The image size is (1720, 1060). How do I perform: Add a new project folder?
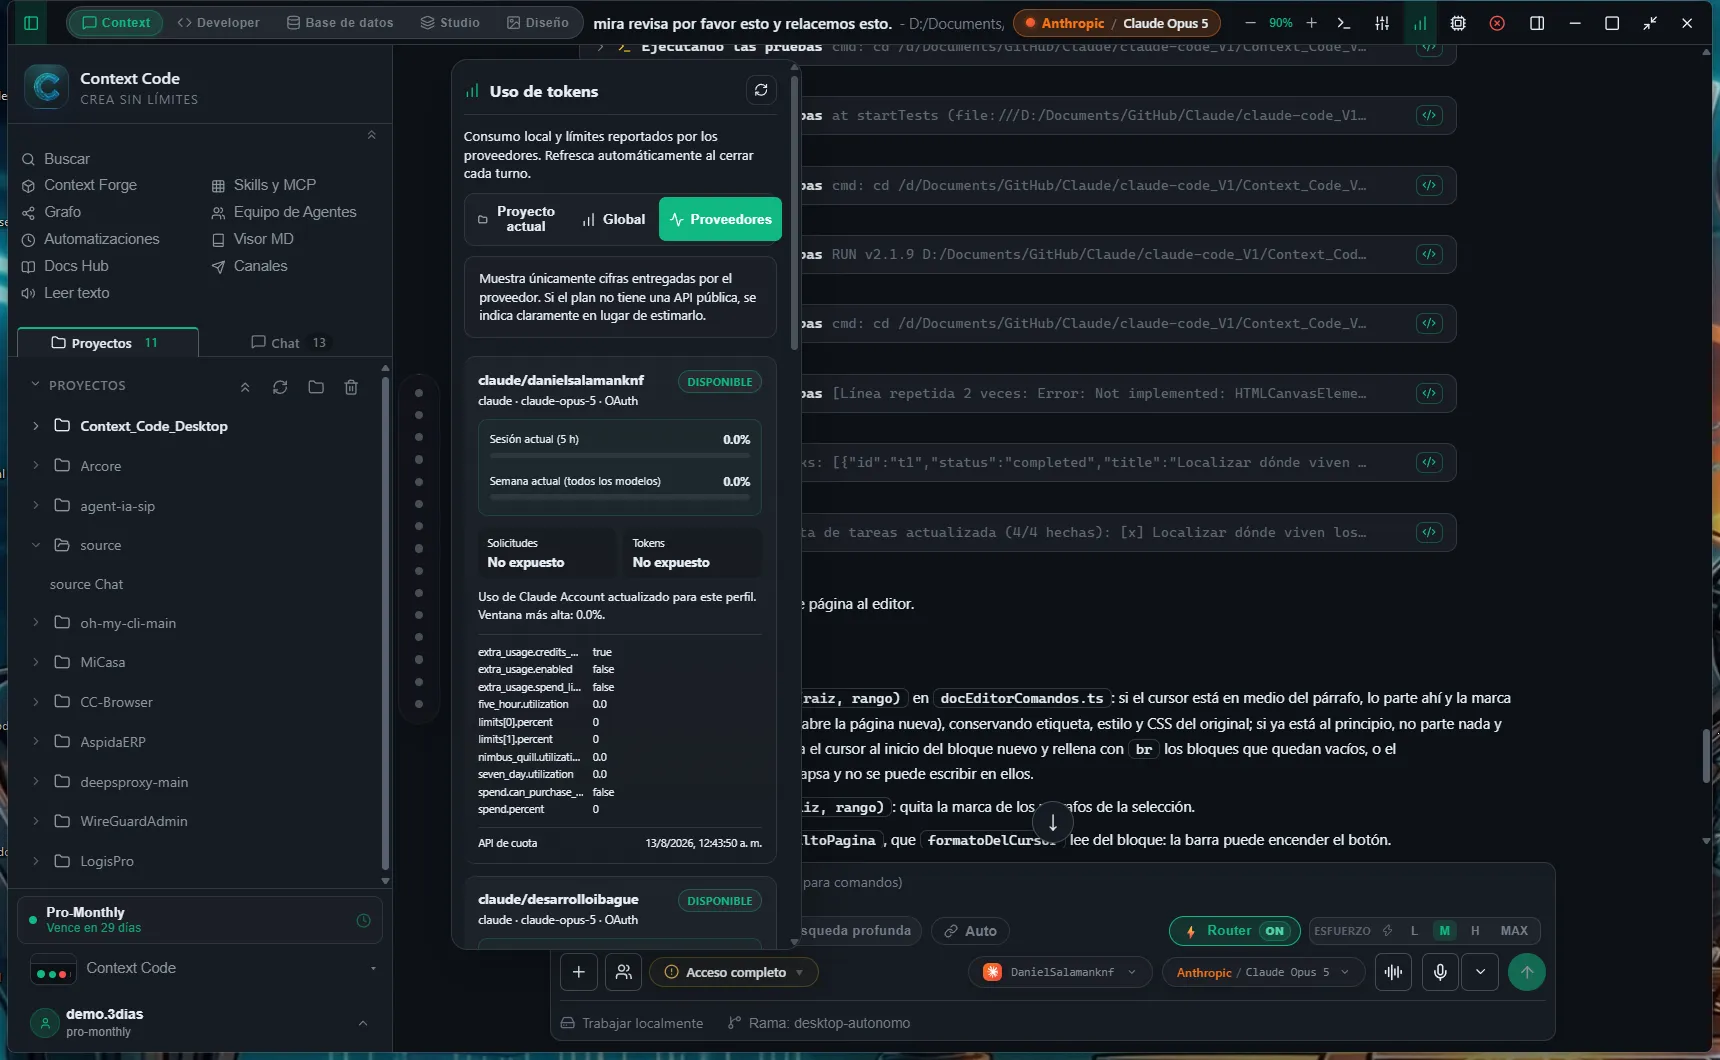click(316, 387)
